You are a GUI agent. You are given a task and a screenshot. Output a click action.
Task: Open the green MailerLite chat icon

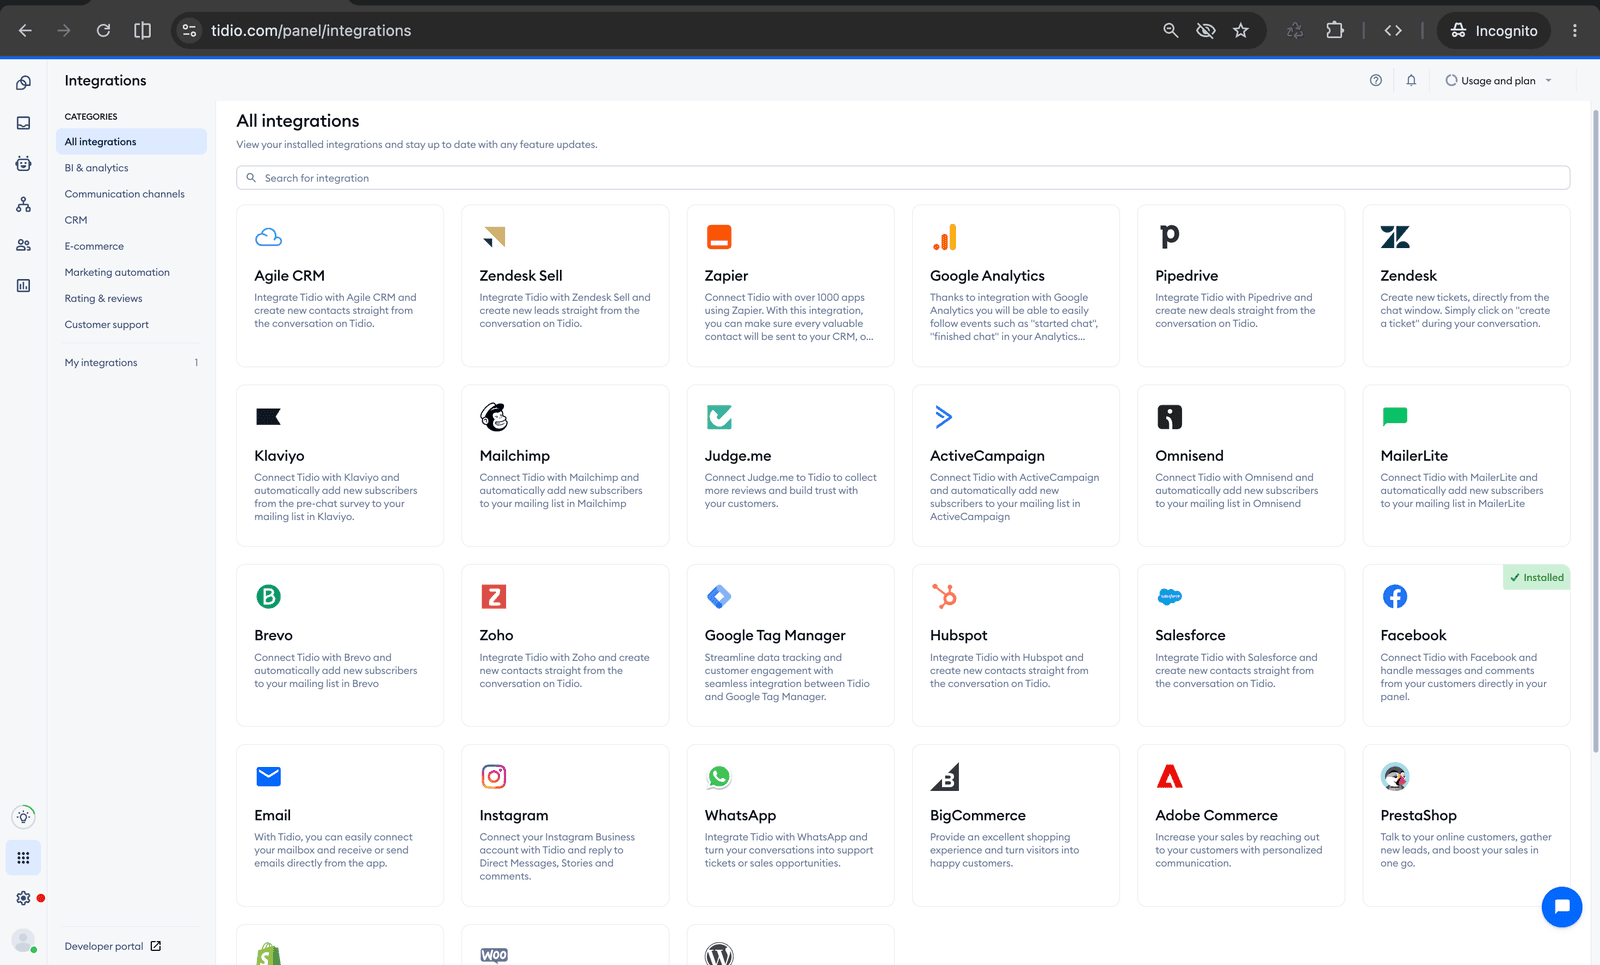(x=1395, y=417)
